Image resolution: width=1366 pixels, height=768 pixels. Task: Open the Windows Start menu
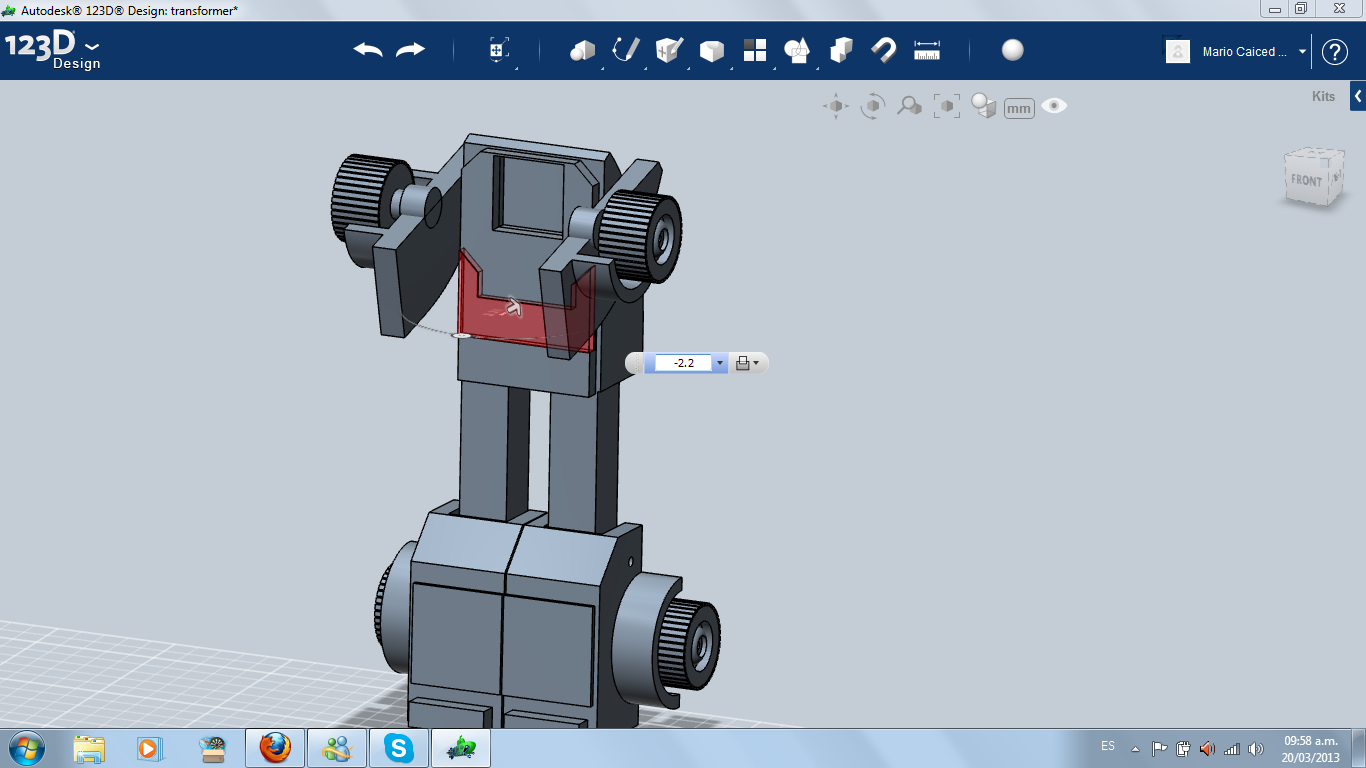pyautogui.click(x=26, y=748)
